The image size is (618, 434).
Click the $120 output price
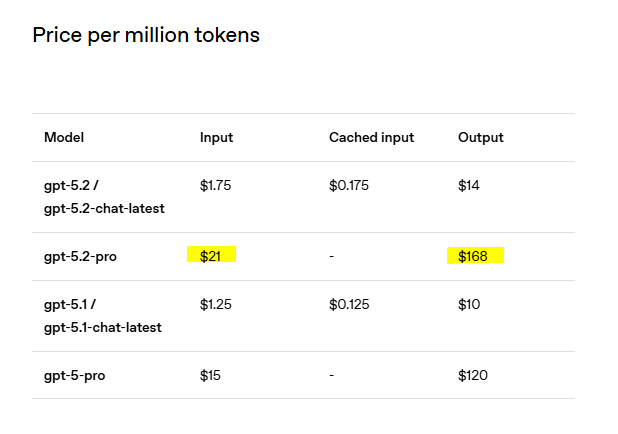[472, 376]
